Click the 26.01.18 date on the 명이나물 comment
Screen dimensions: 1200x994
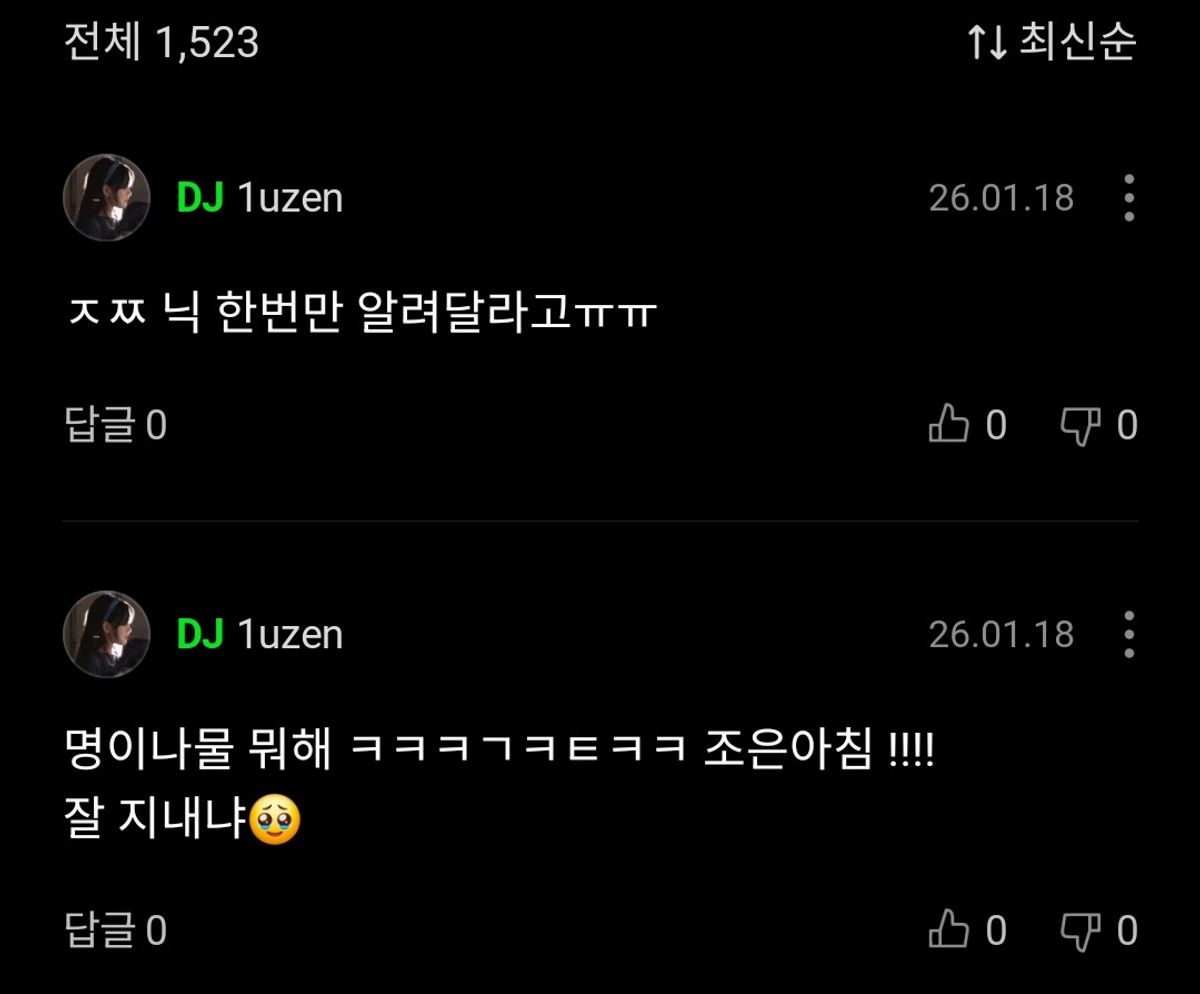(1001, 634)
